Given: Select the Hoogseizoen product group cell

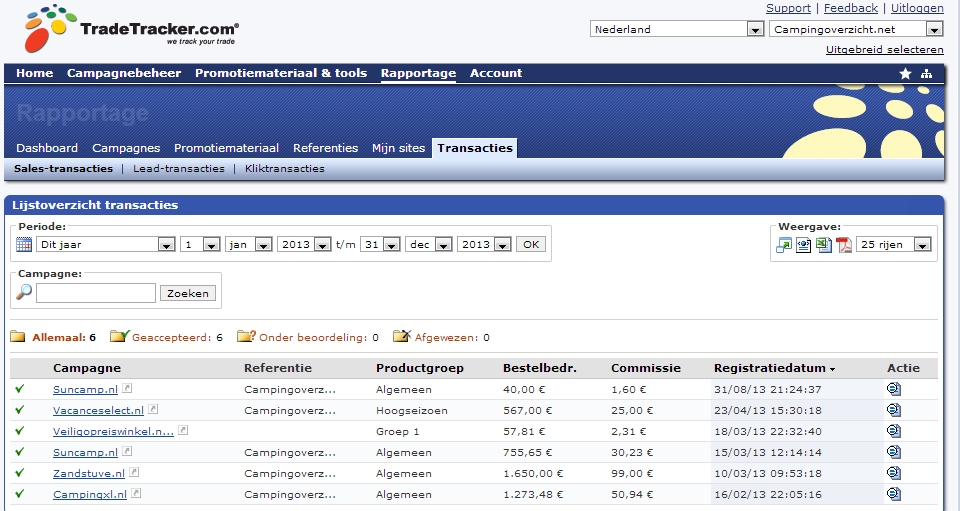Looking at the screenshot, I should coord(412,410).
